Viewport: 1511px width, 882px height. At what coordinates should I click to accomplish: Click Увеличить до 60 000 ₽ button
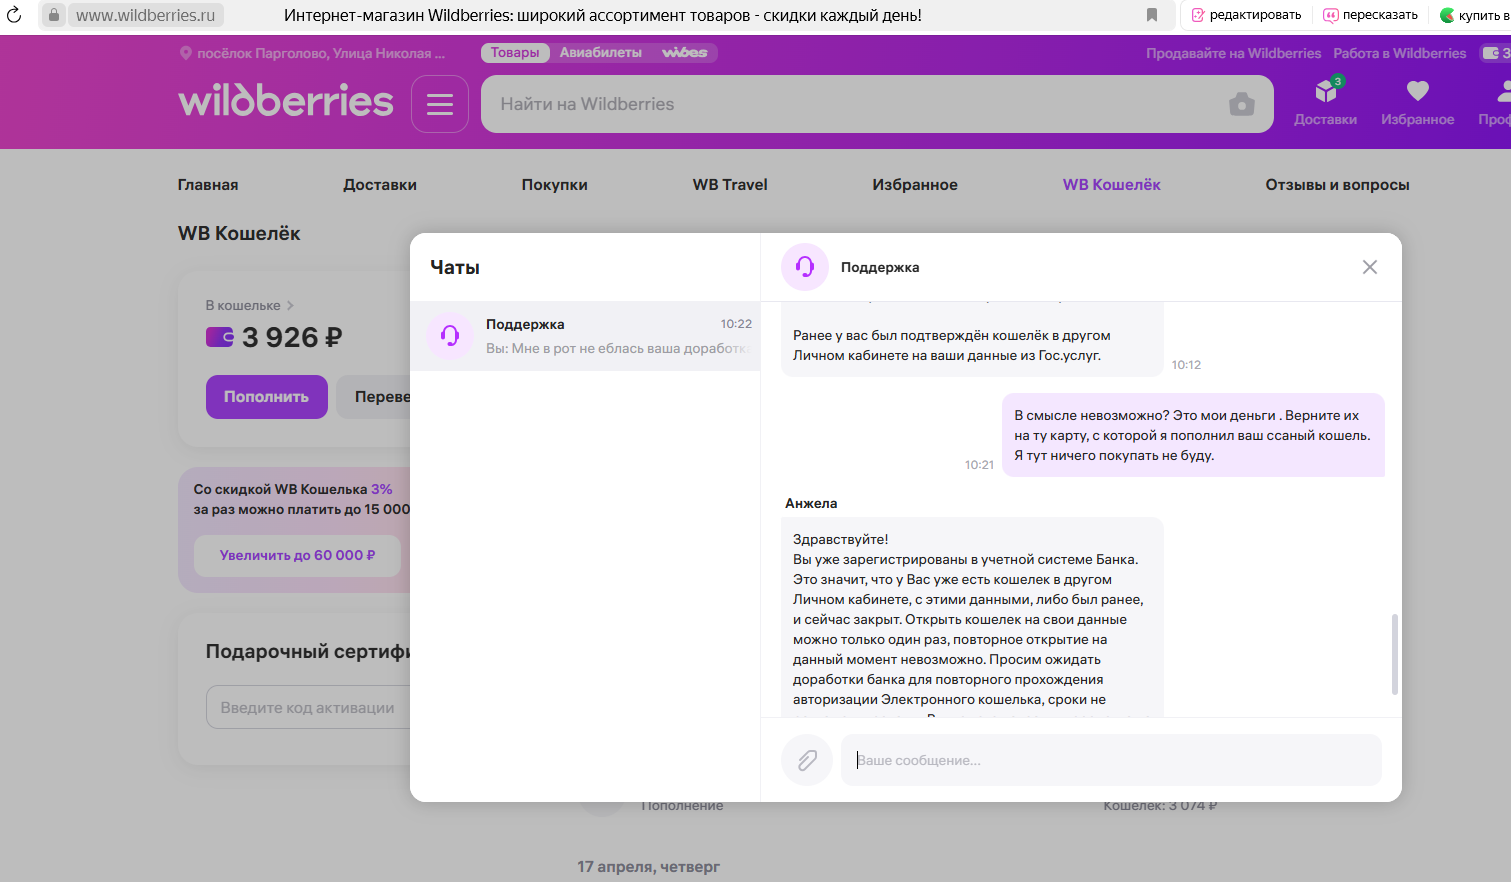(x=297, y=555)
